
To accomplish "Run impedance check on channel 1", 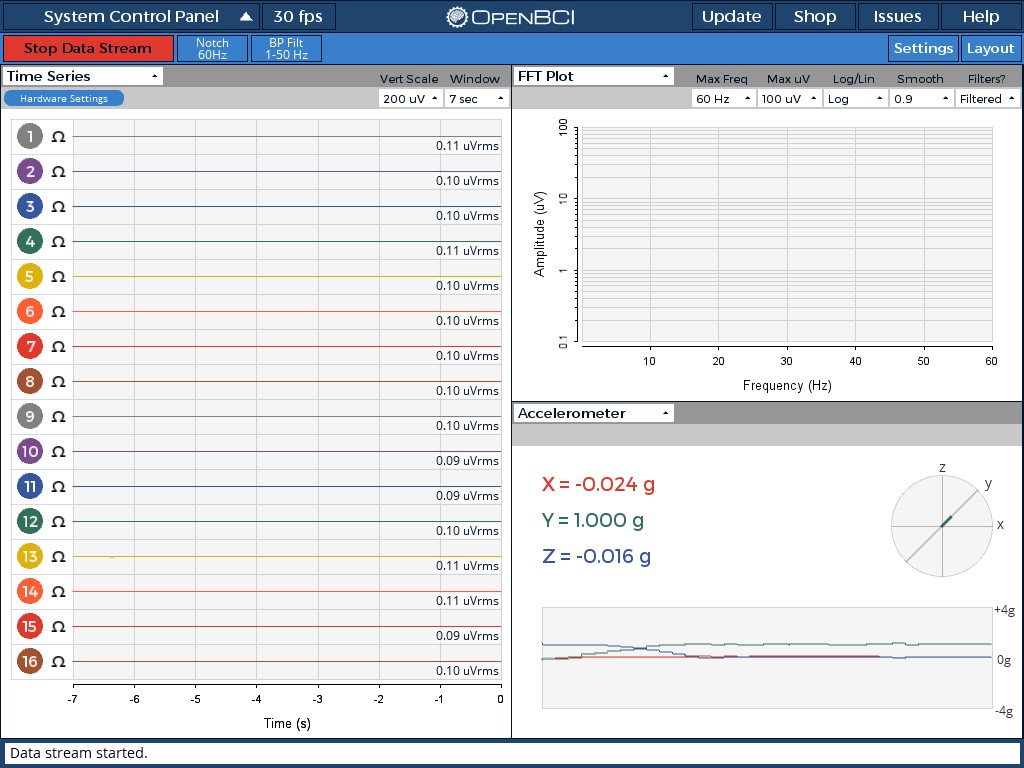I will coord(58,136).
